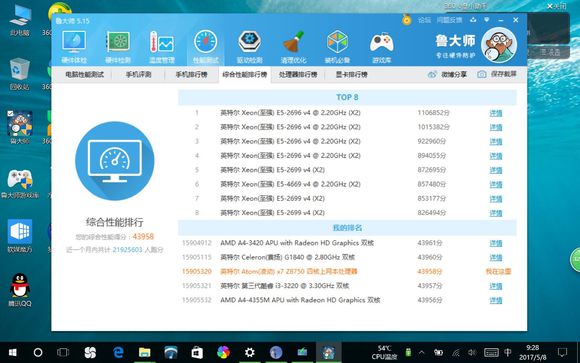The height and width of the screenshot is (363, 580).
Task: Open 详情 for rank 2 score 1015382分
Action: point(496,128)
